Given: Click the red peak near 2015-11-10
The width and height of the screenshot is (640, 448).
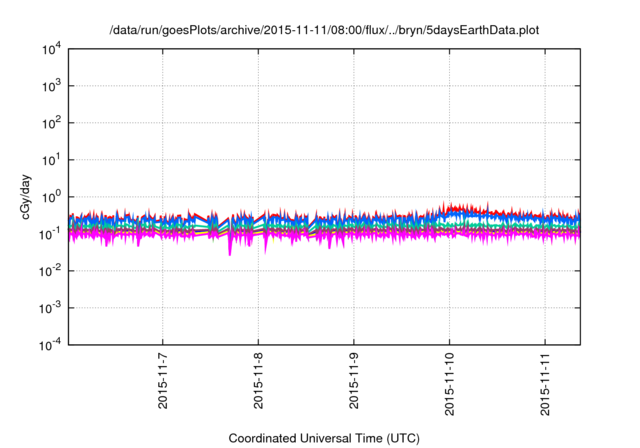Looking at the screenshot, I should point(444,204).
